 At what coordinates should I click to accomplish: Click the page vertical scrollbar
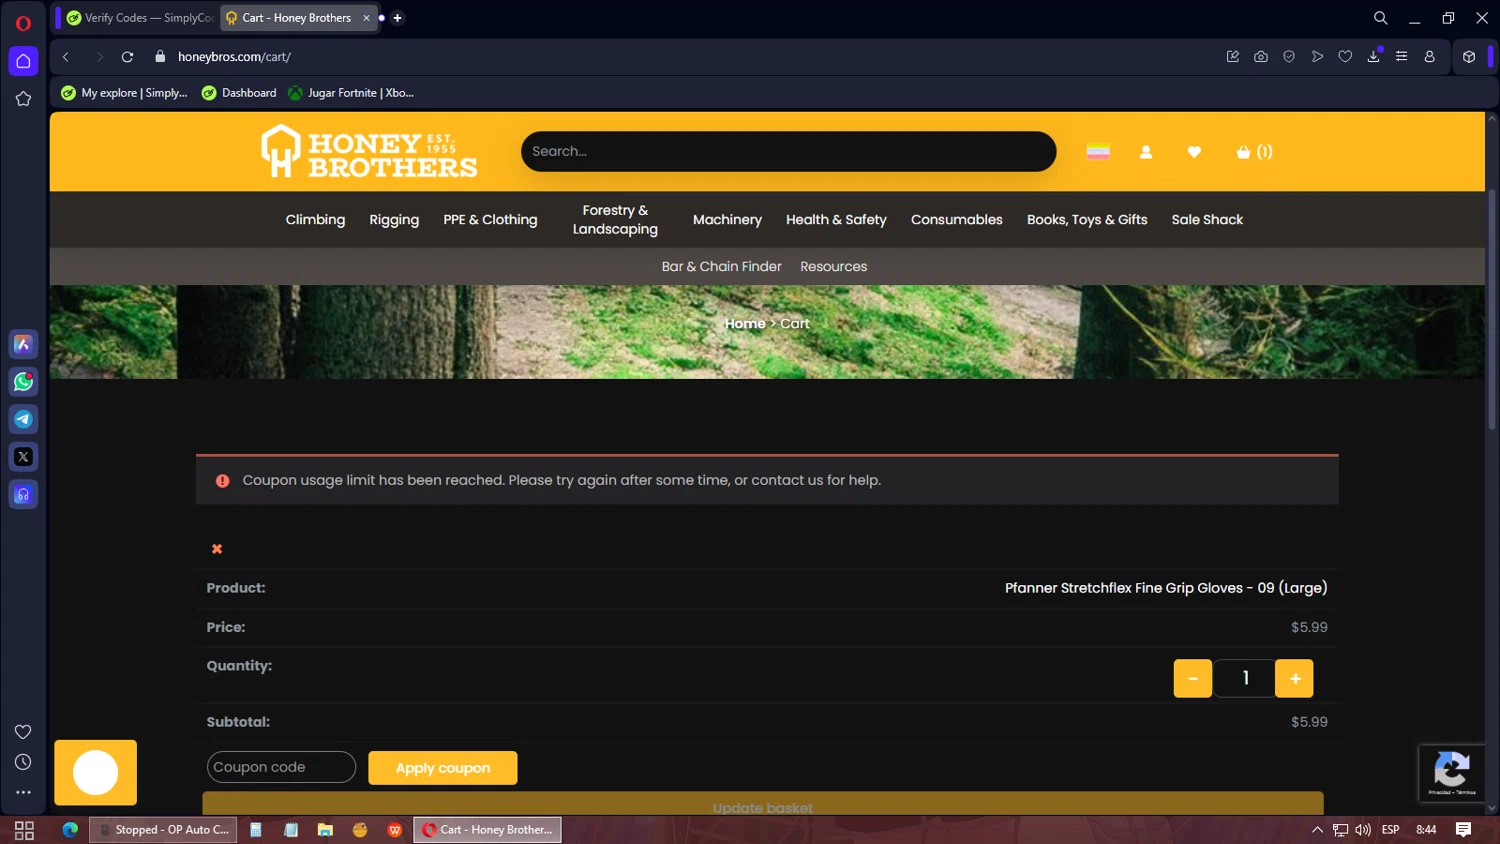tap(1492, 309)
